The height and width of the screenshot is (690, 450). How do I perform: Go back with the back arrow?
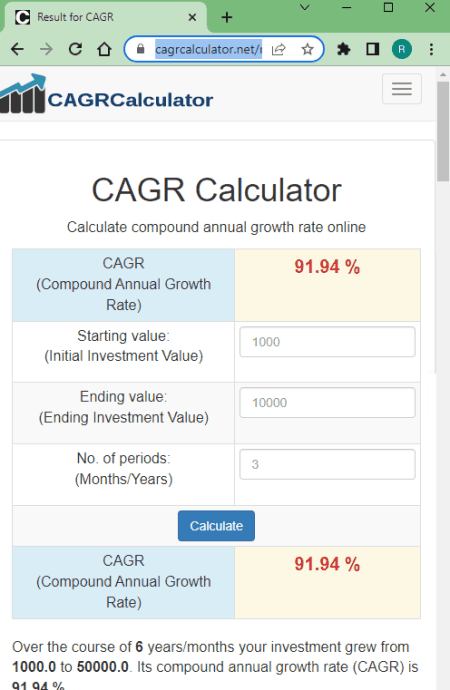point(18,49)
